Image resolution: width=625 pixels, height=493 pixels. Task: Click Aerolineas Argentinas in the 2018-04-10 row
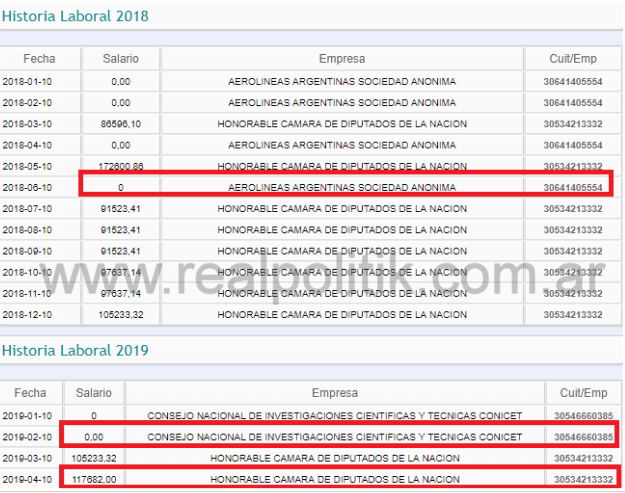point(342,145)
